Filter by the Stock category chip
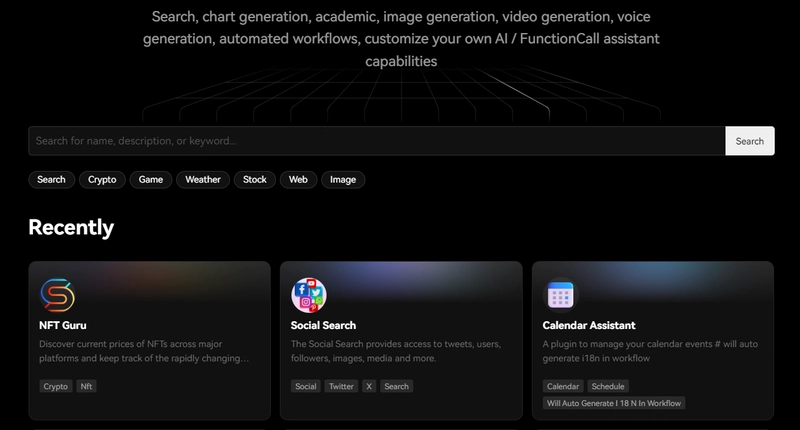Viewport: 800px width, 430px height. [255, 180]
